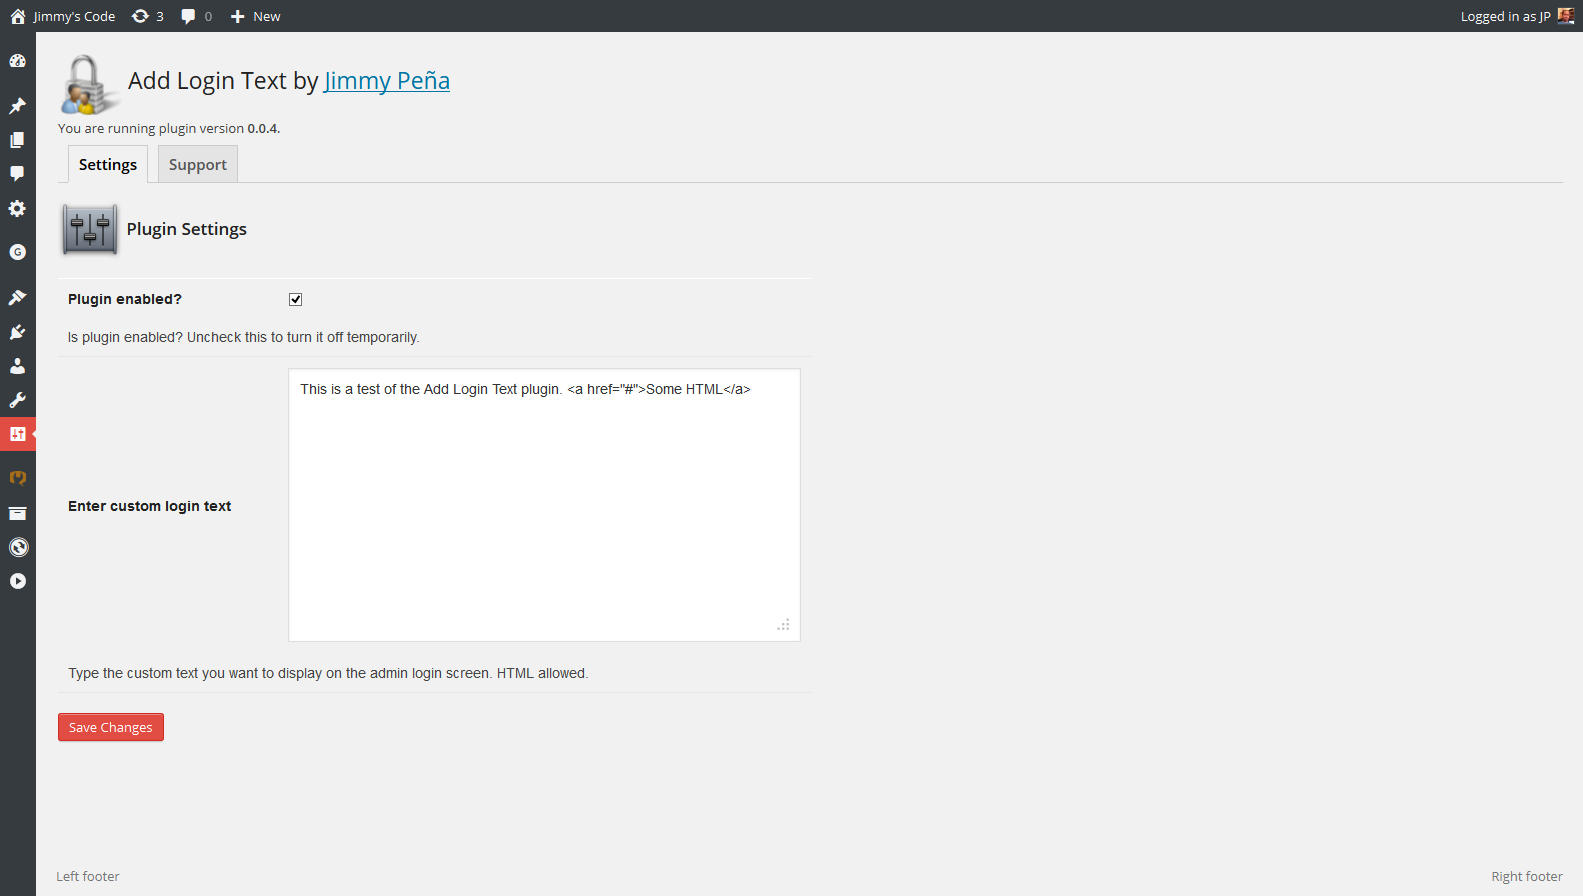Click inside the custom login text area
1583x896 pixels.
tap(544, 505)
